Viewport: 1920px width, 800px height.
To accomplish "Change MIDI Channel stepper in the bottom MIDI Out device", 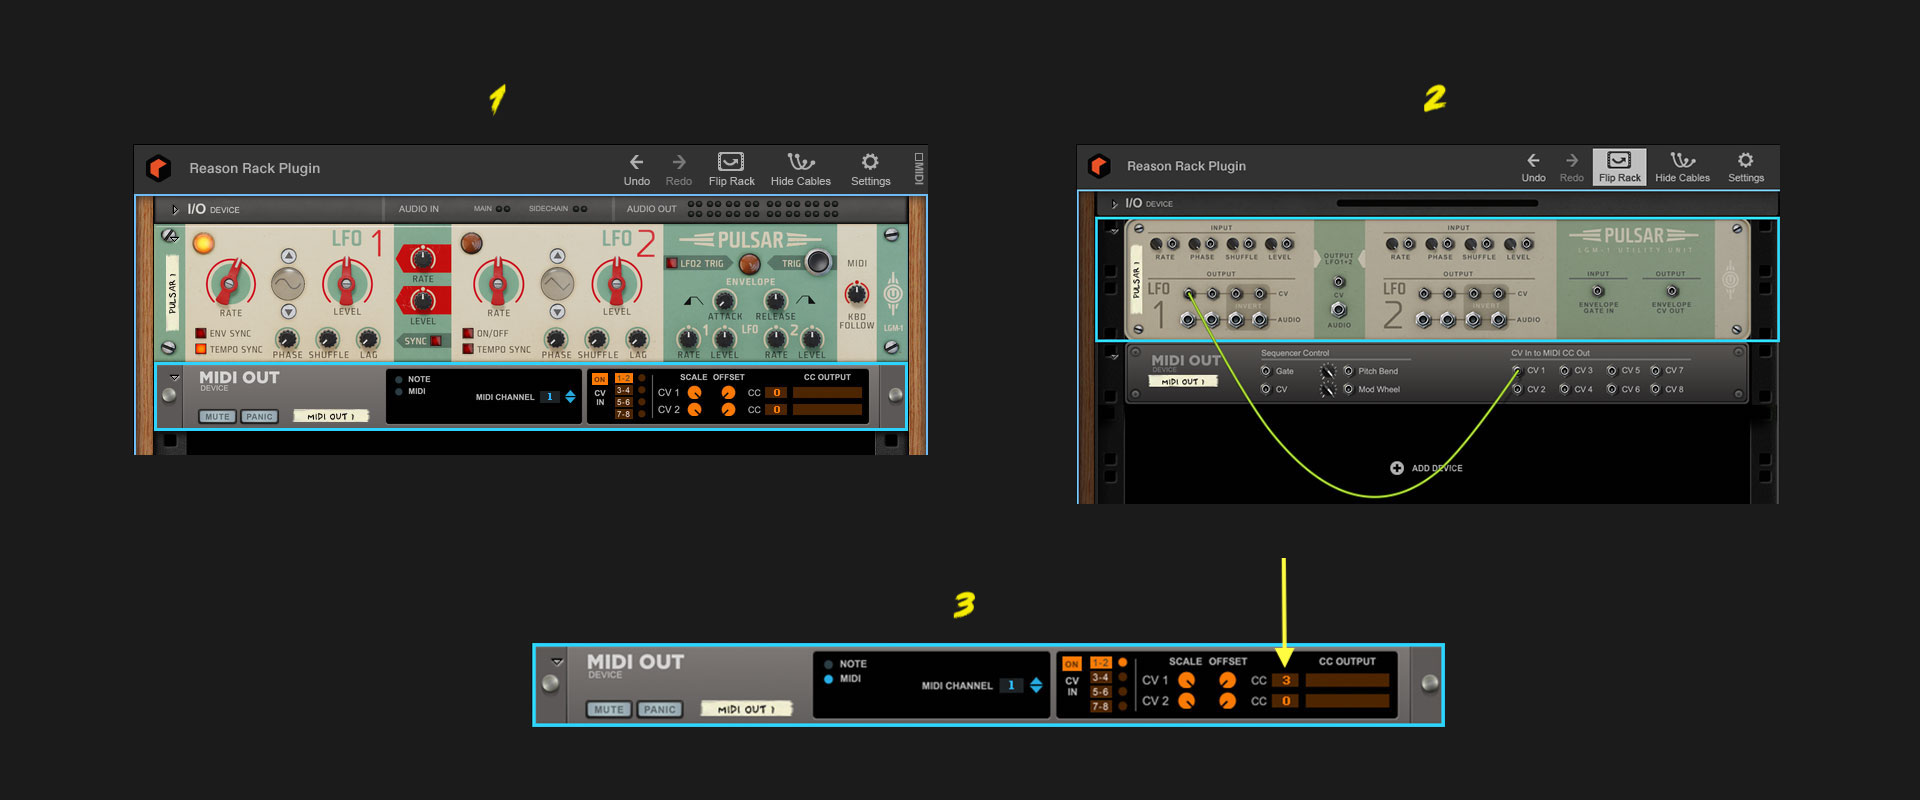I will [x=1036, y=685].
